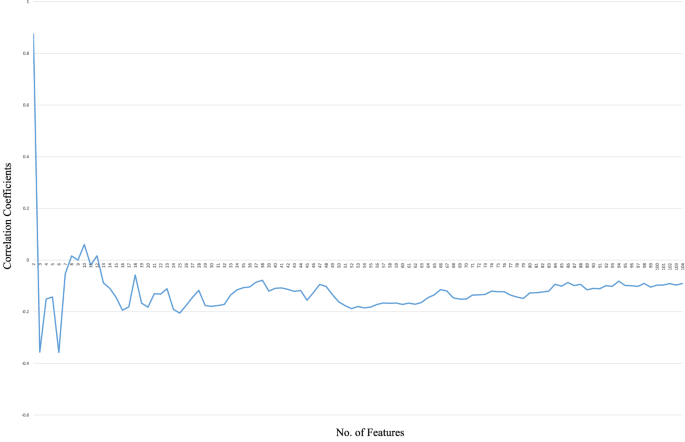The height and width of the screenshot is (442, 685).
Task: Select the line's highest starting point near 0.88
Action: click(34, 34)
